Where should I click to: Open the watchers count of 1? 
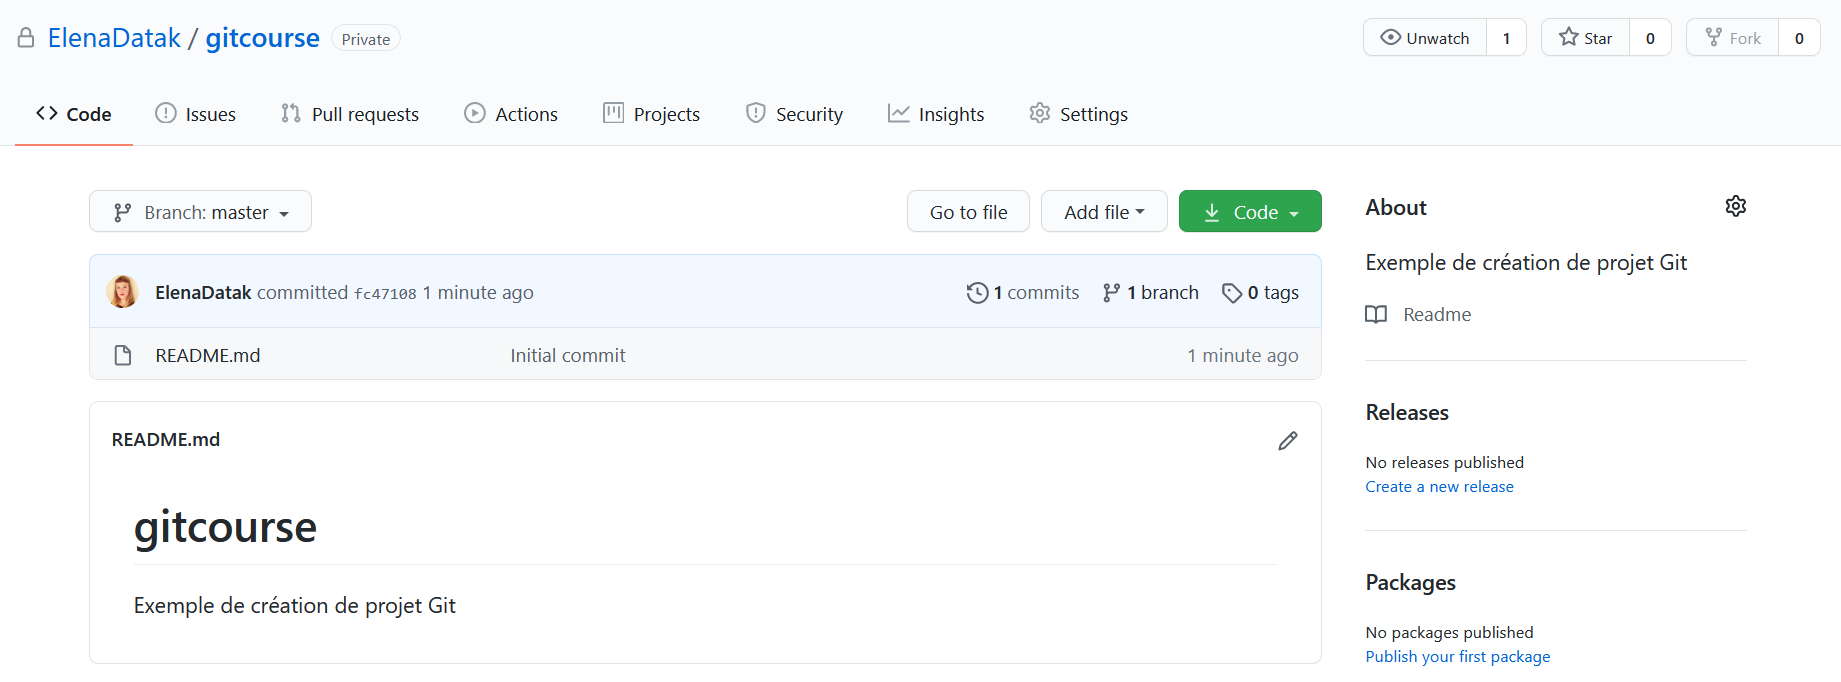[x=1506, y=38]
